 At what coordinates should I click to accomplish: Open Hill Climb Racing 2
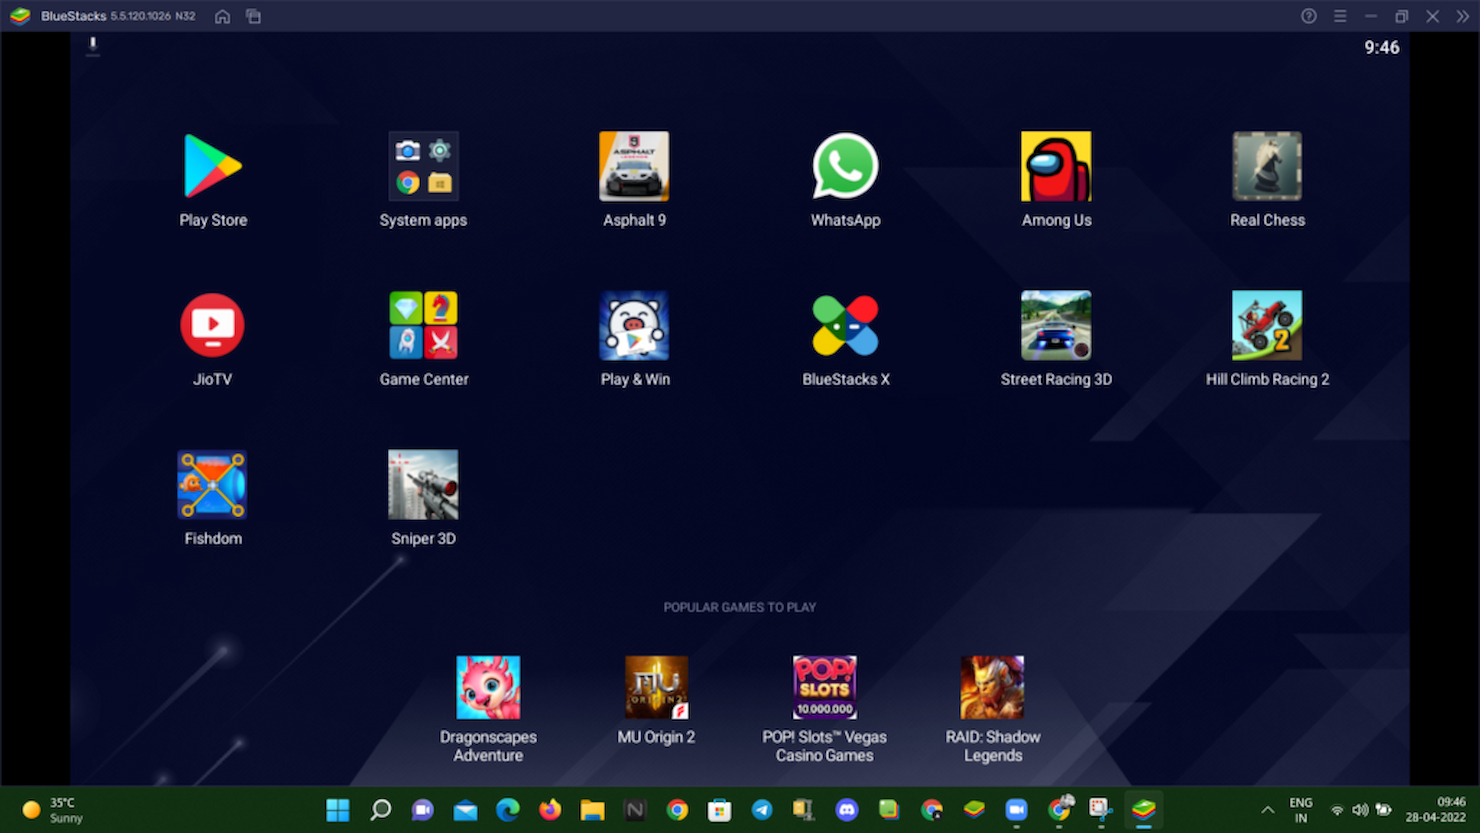click(1267, 325)
